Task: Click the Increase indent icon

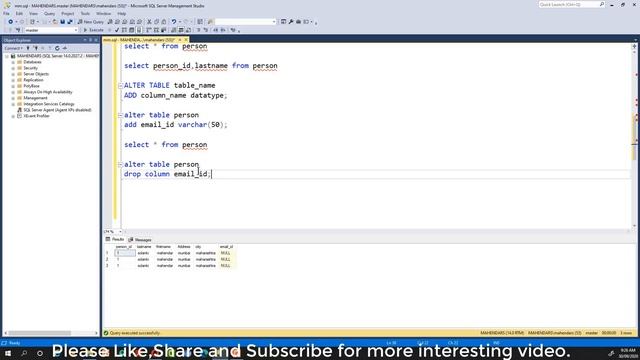Action: click(x=223, y=30)
